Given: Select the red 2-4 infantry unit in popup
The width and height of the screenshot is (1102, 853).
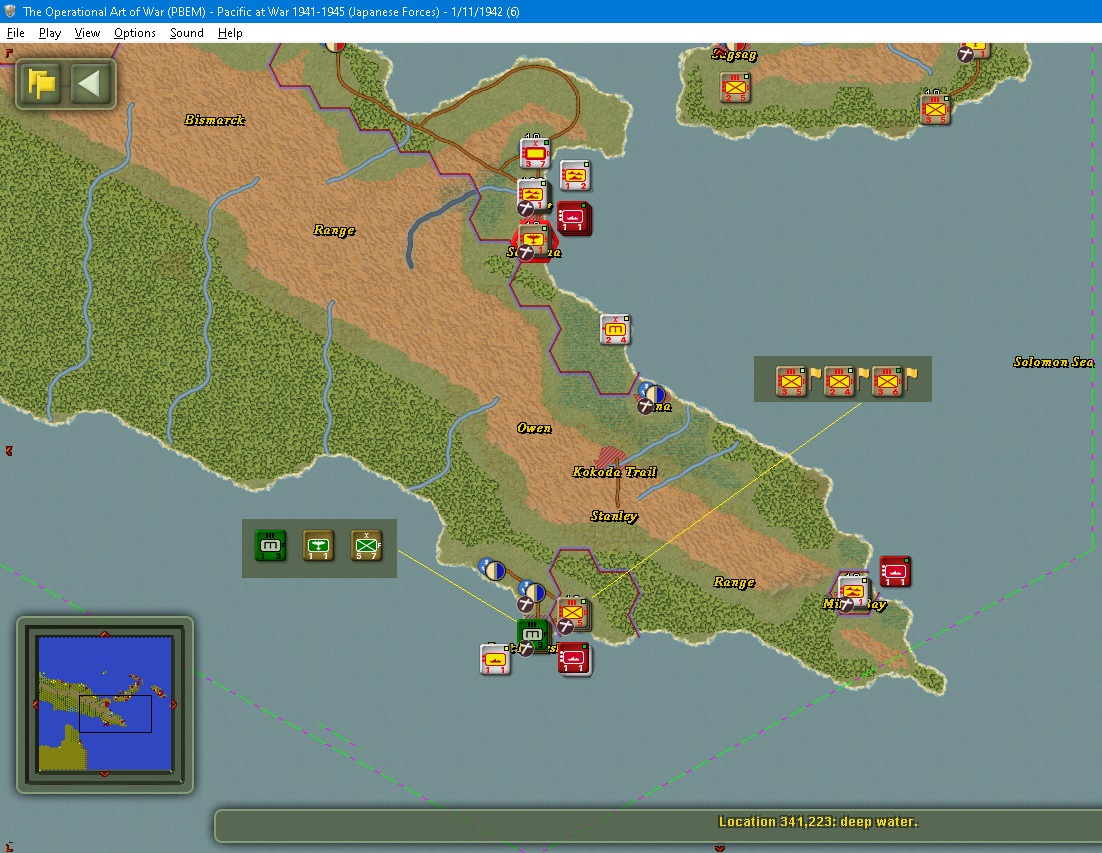Looking at the screenshot, I should point(839,382).
